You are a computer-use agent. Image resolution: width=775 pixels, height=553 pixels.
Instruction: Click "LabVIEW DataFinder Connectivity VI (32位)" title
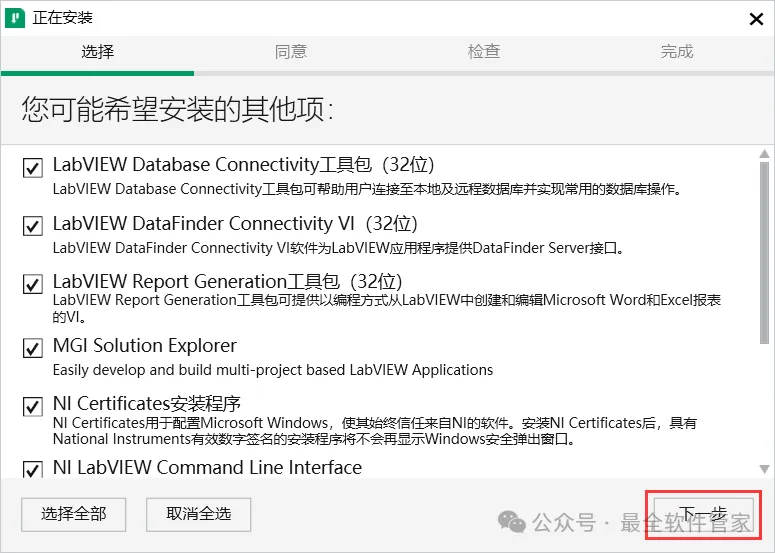coord(235,223)
